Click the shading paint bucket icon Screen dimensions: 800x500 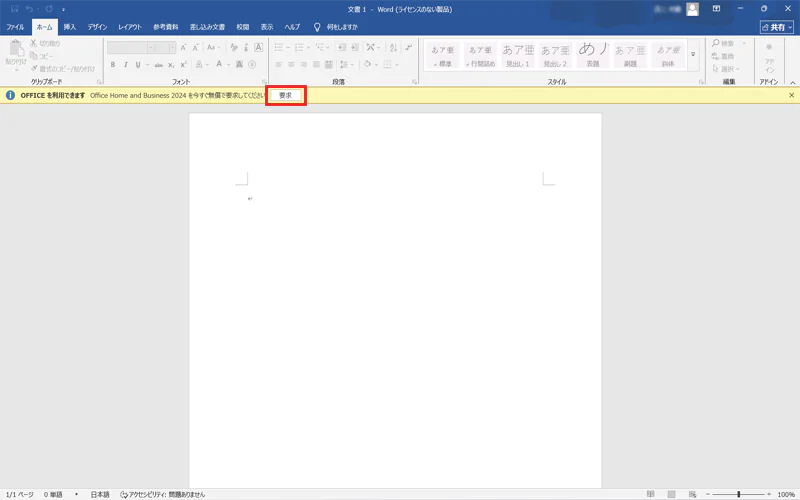point(367,64)
